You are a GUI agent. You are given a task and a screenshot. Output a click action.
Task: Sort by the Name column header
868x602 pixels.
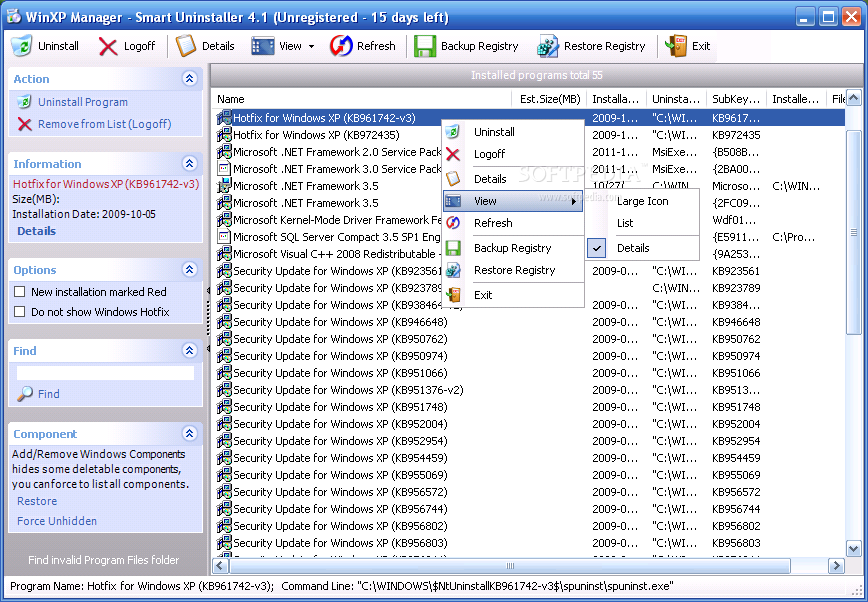pos(362,99)
